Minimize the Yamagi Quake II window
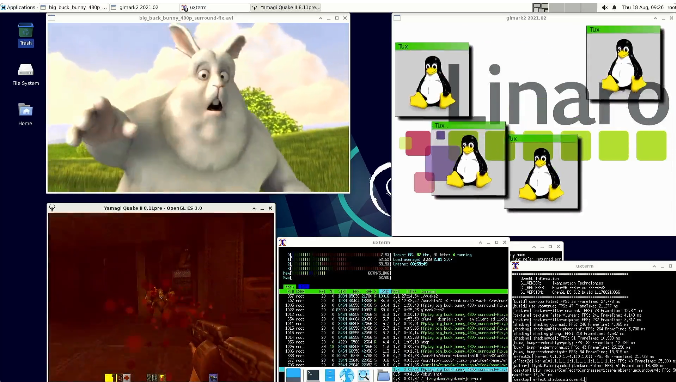The width and height of the screenshot is (676, 382). pos(262,208)
